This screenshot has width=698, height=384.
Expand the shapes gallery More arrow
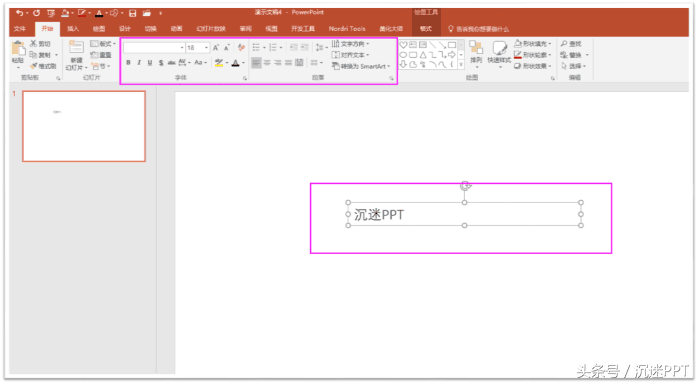tap(461, 65)
